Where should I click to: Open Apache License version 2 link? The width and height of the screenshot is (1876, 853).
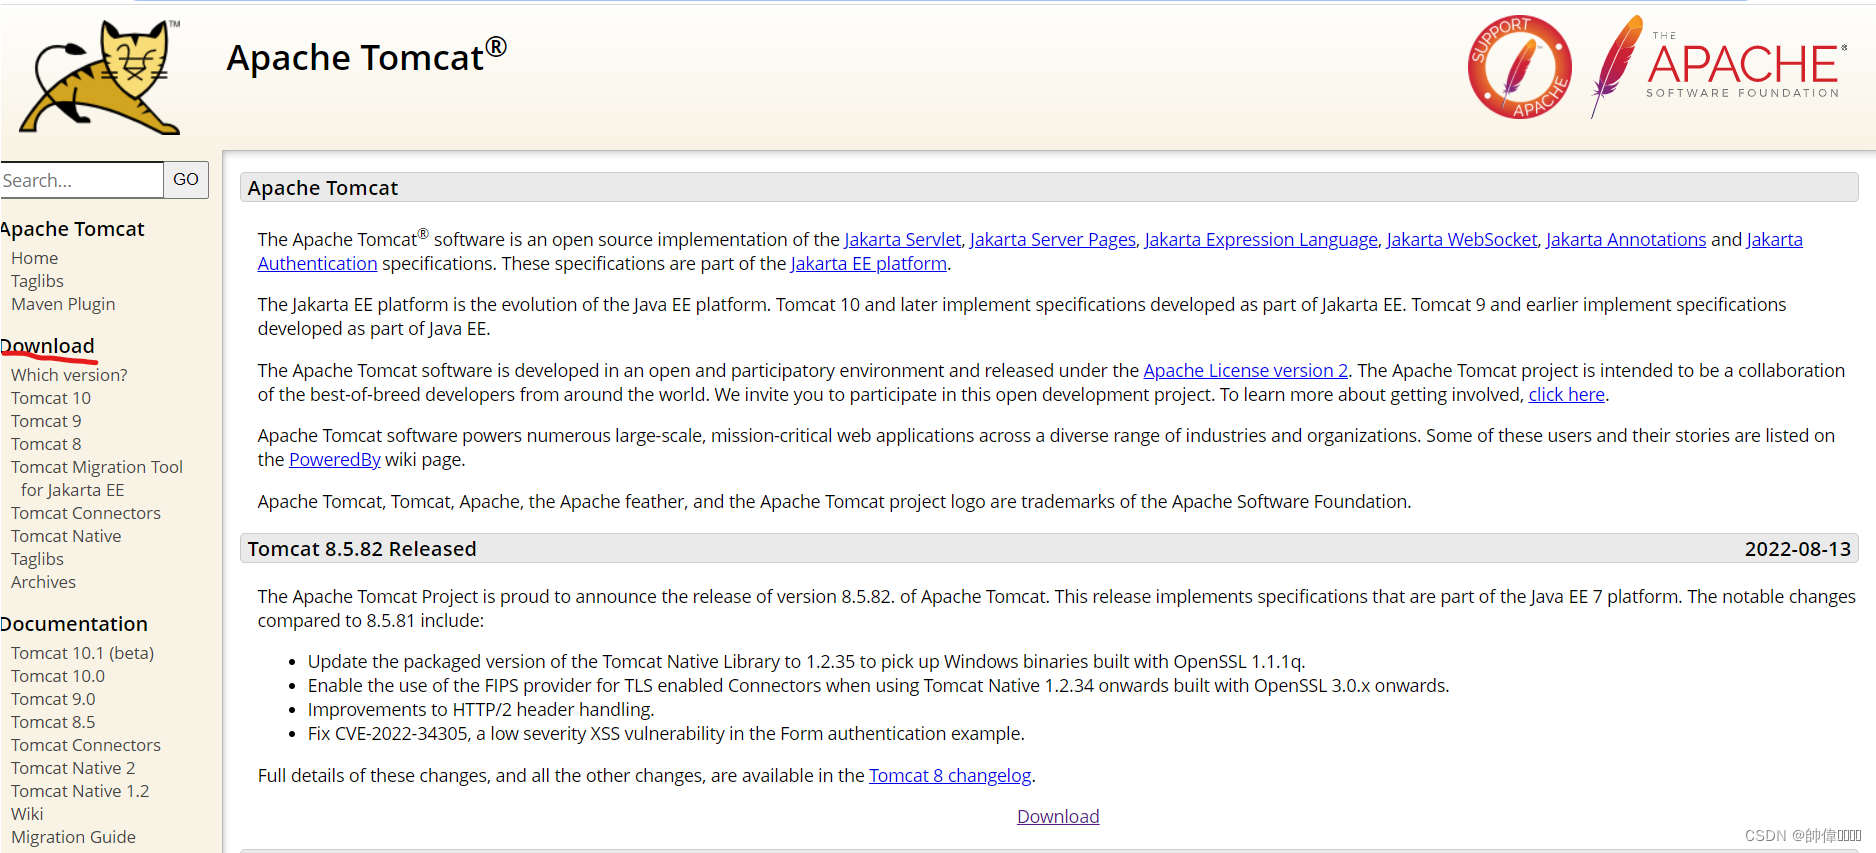tap(1246, 371)
